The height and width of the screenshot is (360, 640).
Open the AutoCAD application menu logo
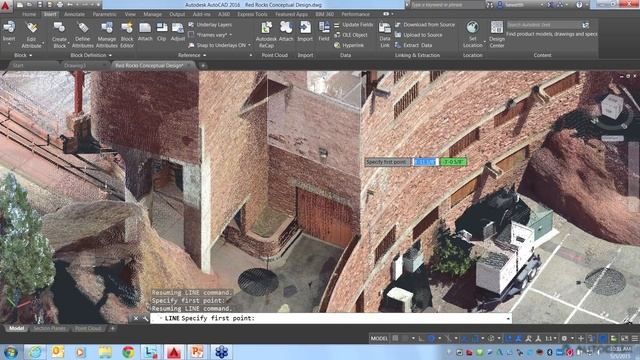click(x=6, y=6)
